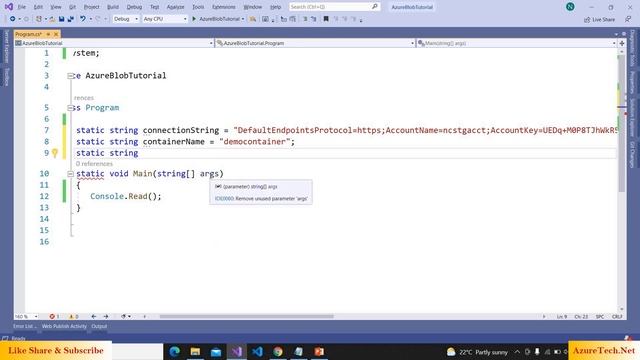Collapse the Main method block
The height and width of the screenshot is (360, 640).
tap(70, 174)
